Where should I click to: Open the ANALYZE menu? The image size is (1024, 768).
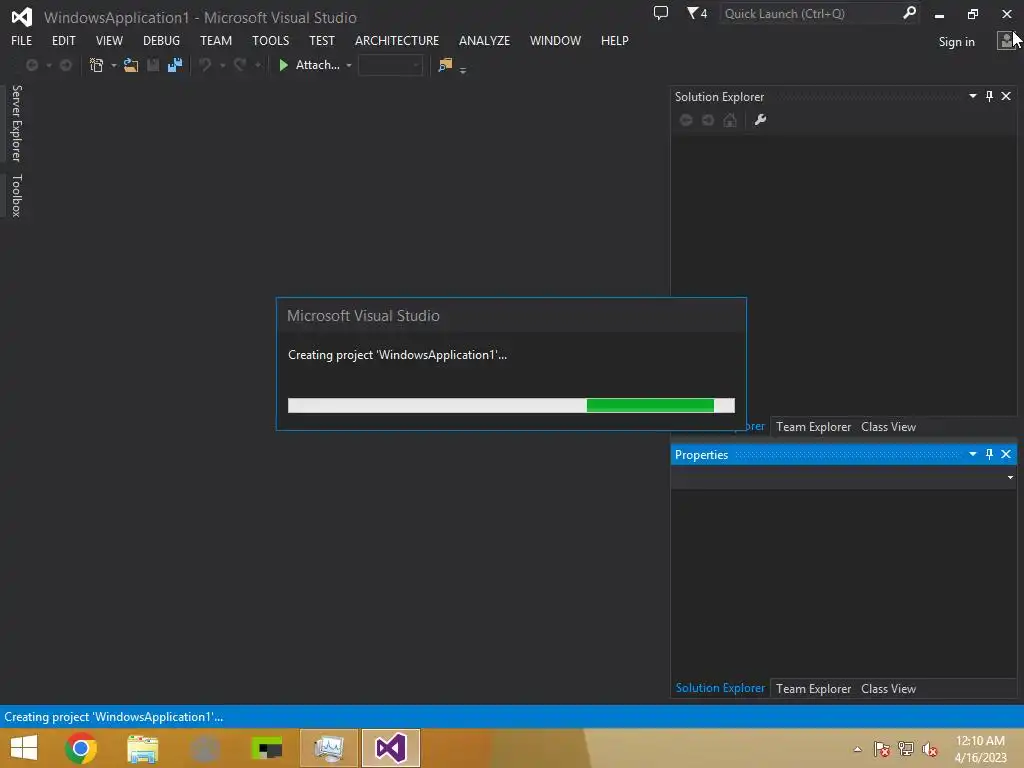pos(485,40)
